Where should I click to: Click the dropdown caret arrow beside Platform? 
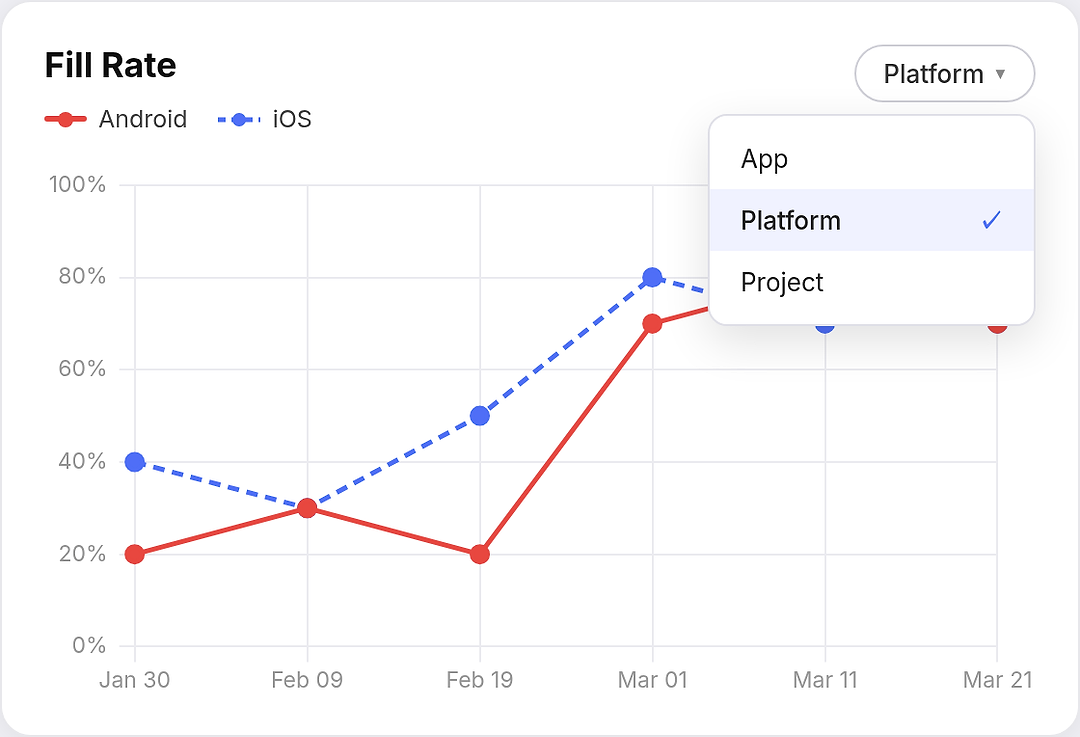coord(1001,74)
